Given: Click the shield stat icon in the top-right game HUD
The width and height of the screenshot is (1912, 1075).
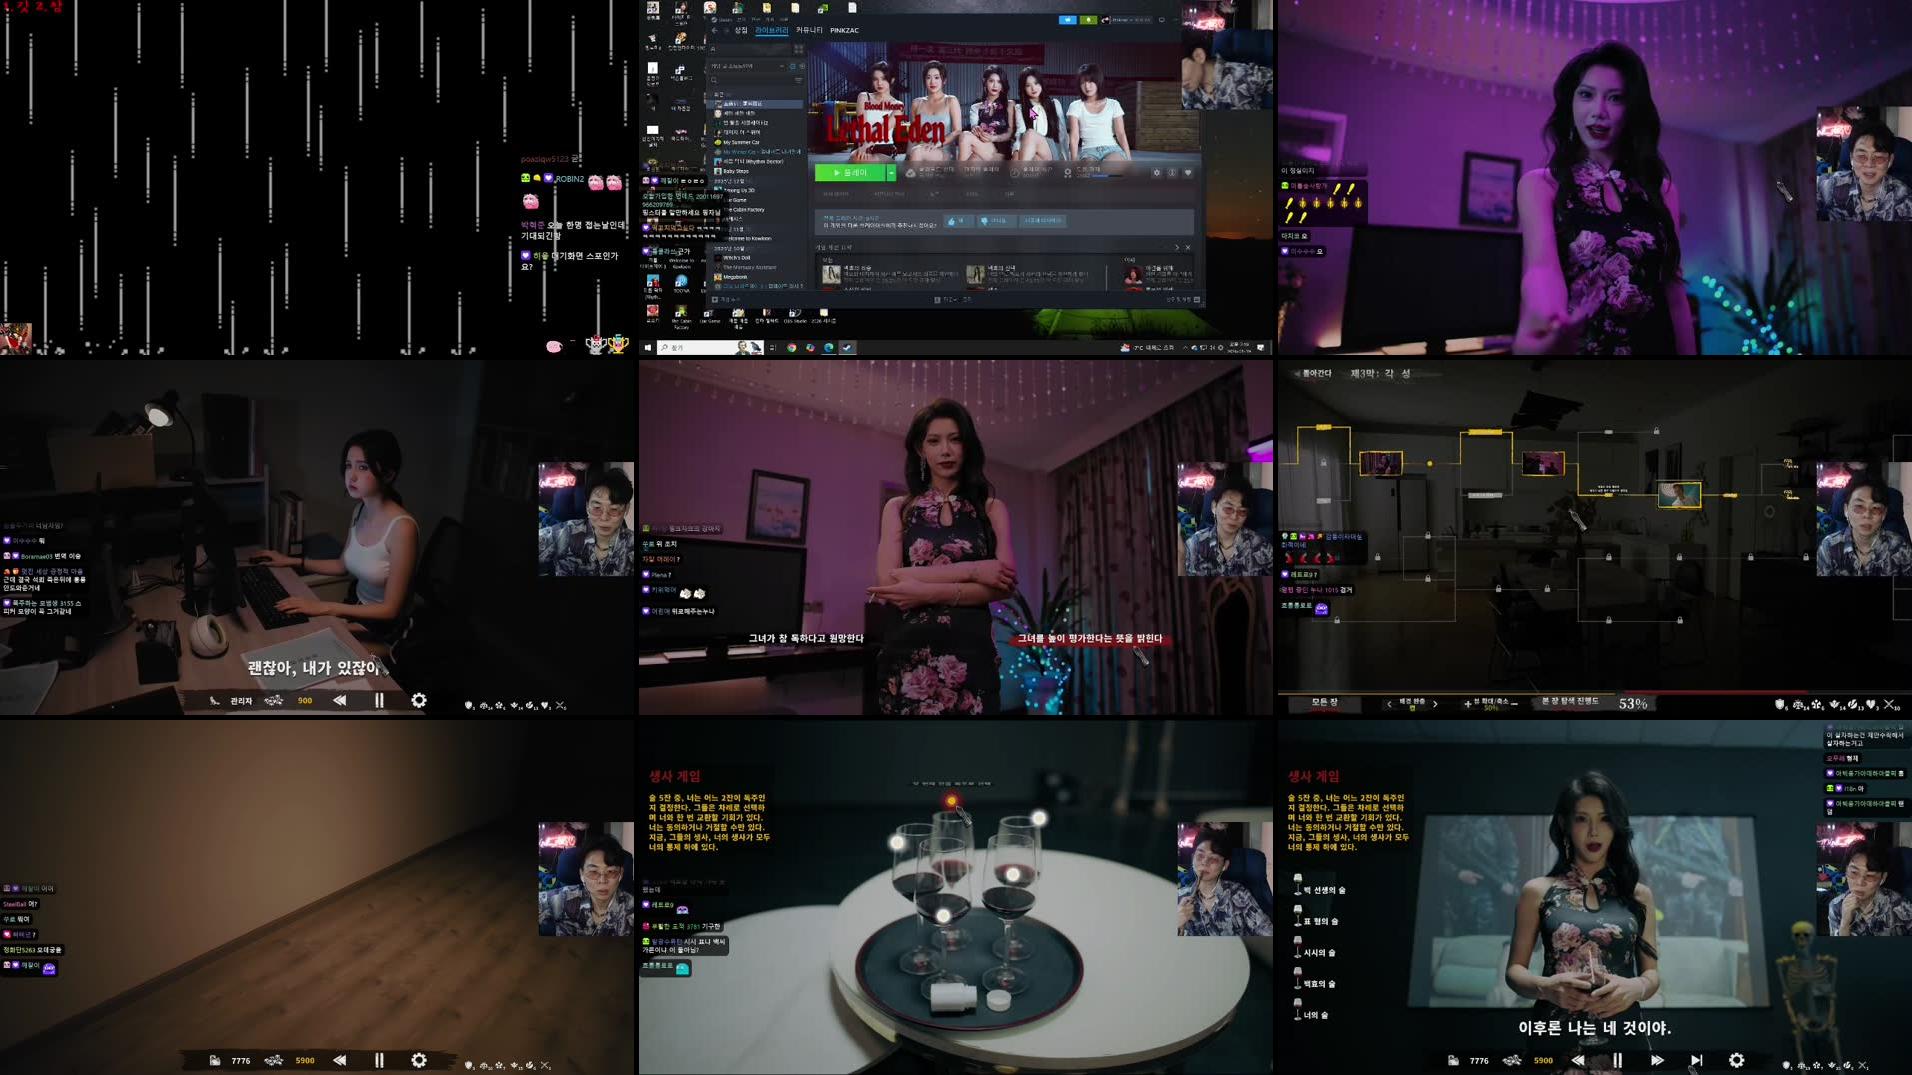Looking at the screenshot, I should (x=1779, y=703).
